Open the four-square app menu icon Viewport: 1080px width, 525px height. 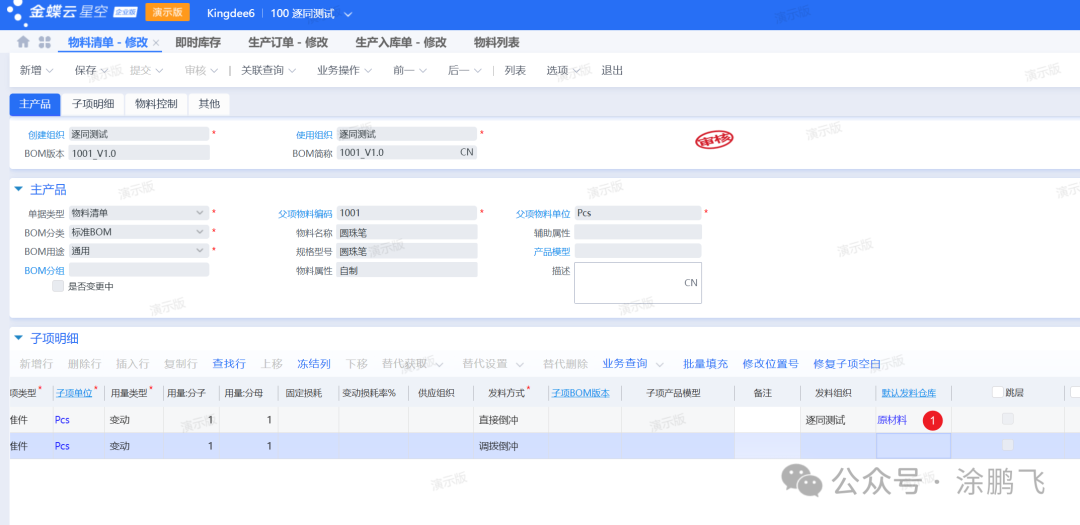[x=45, y=43]
